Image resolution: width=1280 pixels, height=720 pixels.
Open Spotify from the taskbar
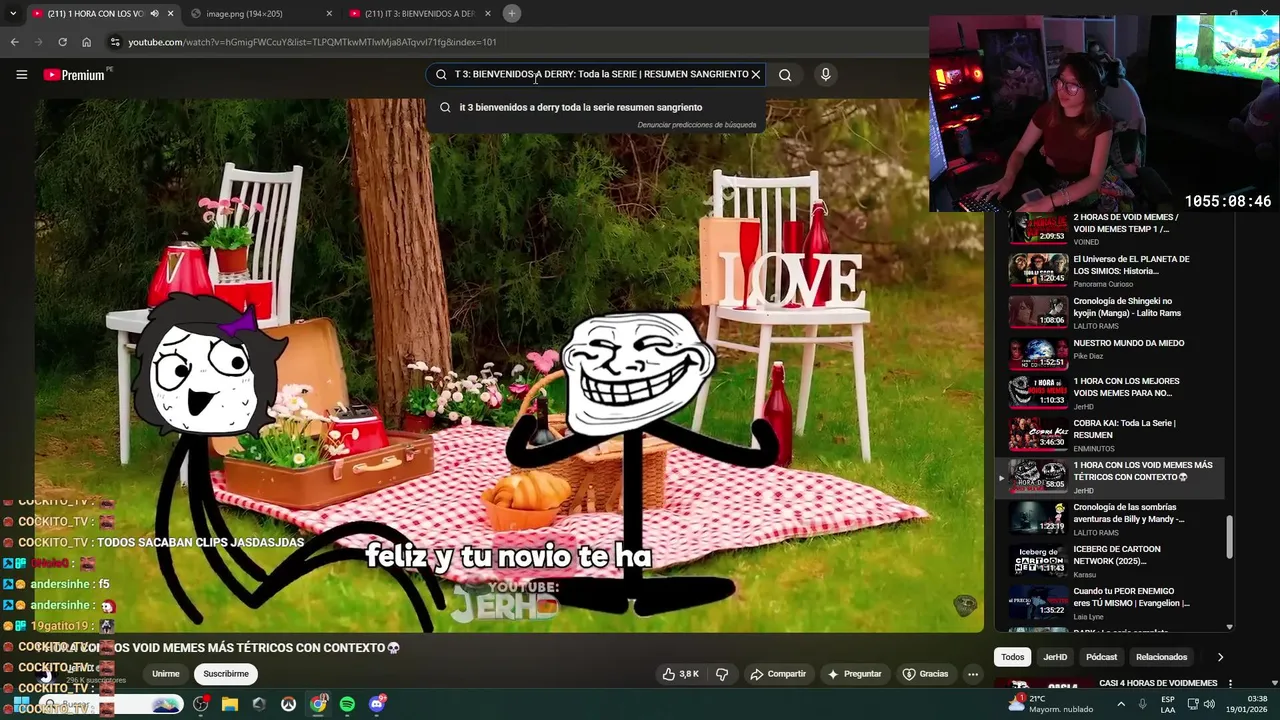pos(347,704)
